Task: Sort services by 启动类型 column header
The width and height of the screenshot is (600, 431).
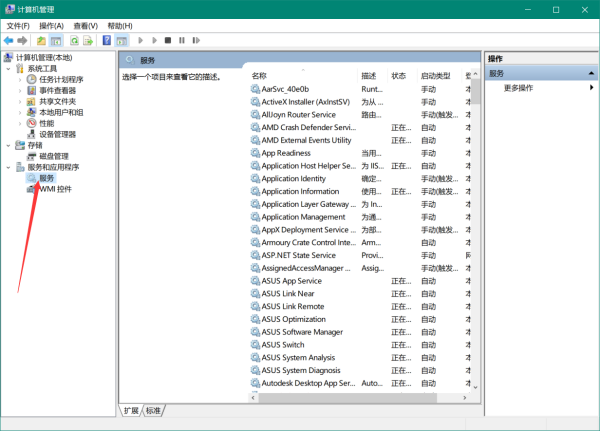Action: (x=436, y=75)
